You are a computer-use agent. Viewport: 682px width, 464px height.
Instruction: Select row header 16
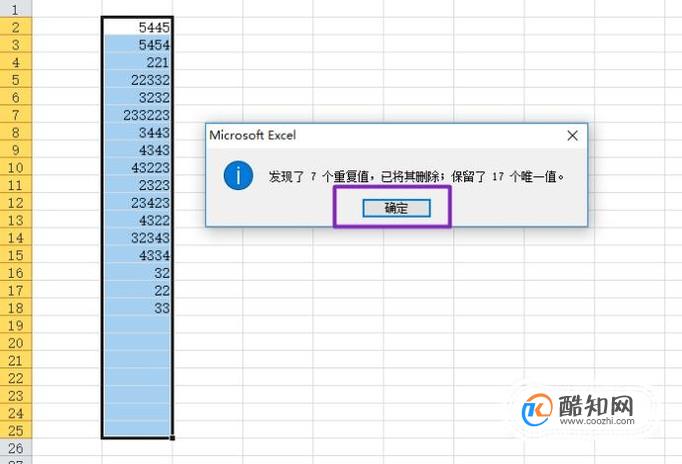pos(16,273)
